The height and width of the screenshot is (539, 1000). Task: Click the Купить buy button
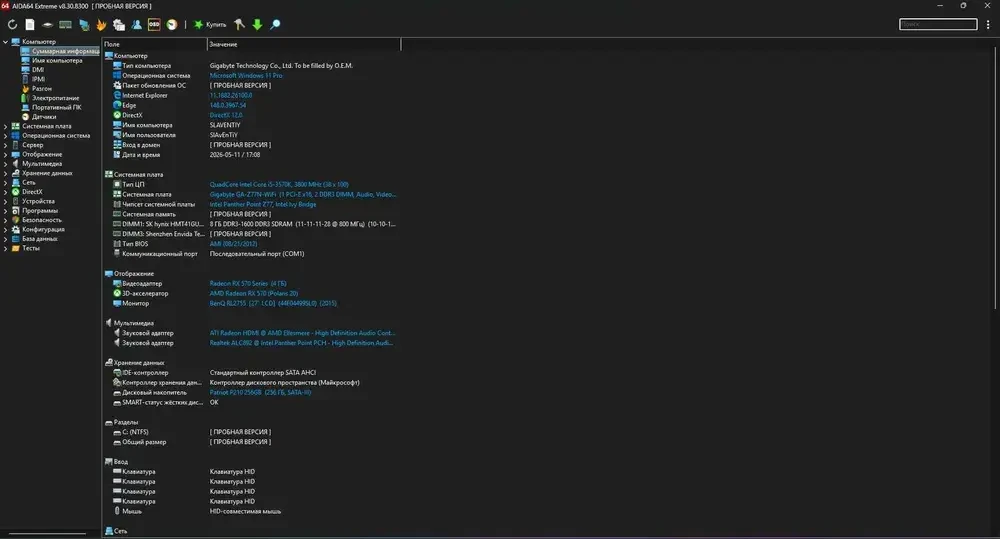(210, 24)
